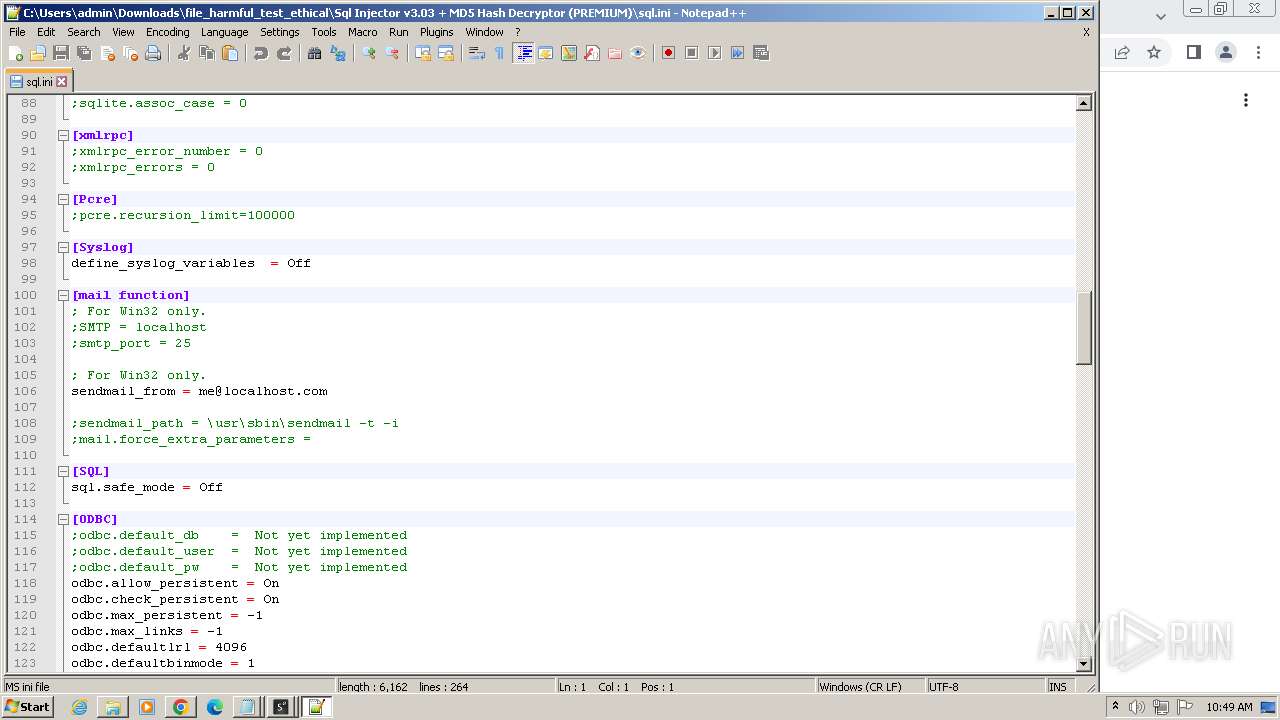Screen dimensions: 1280x720
Task: Click the Open file toolbar icon
Action: (x=38, y=53)
